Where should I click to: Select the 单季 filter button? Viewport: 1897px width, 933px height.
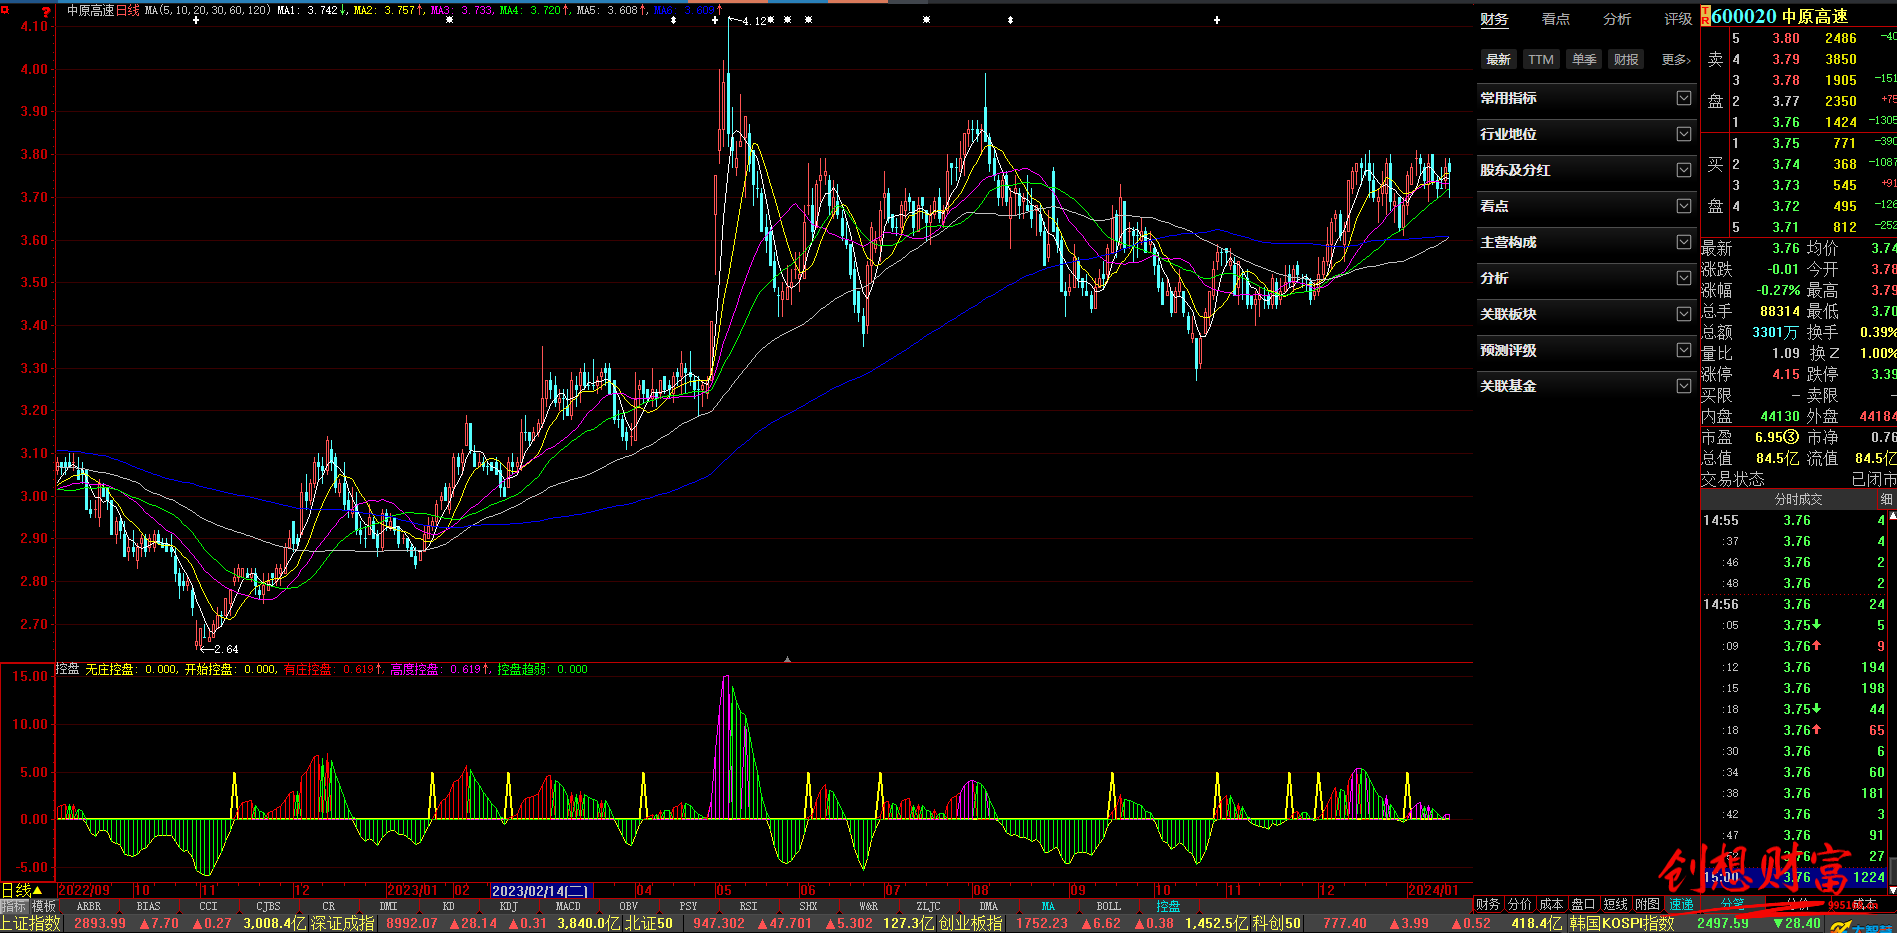tap(1584, 60)
